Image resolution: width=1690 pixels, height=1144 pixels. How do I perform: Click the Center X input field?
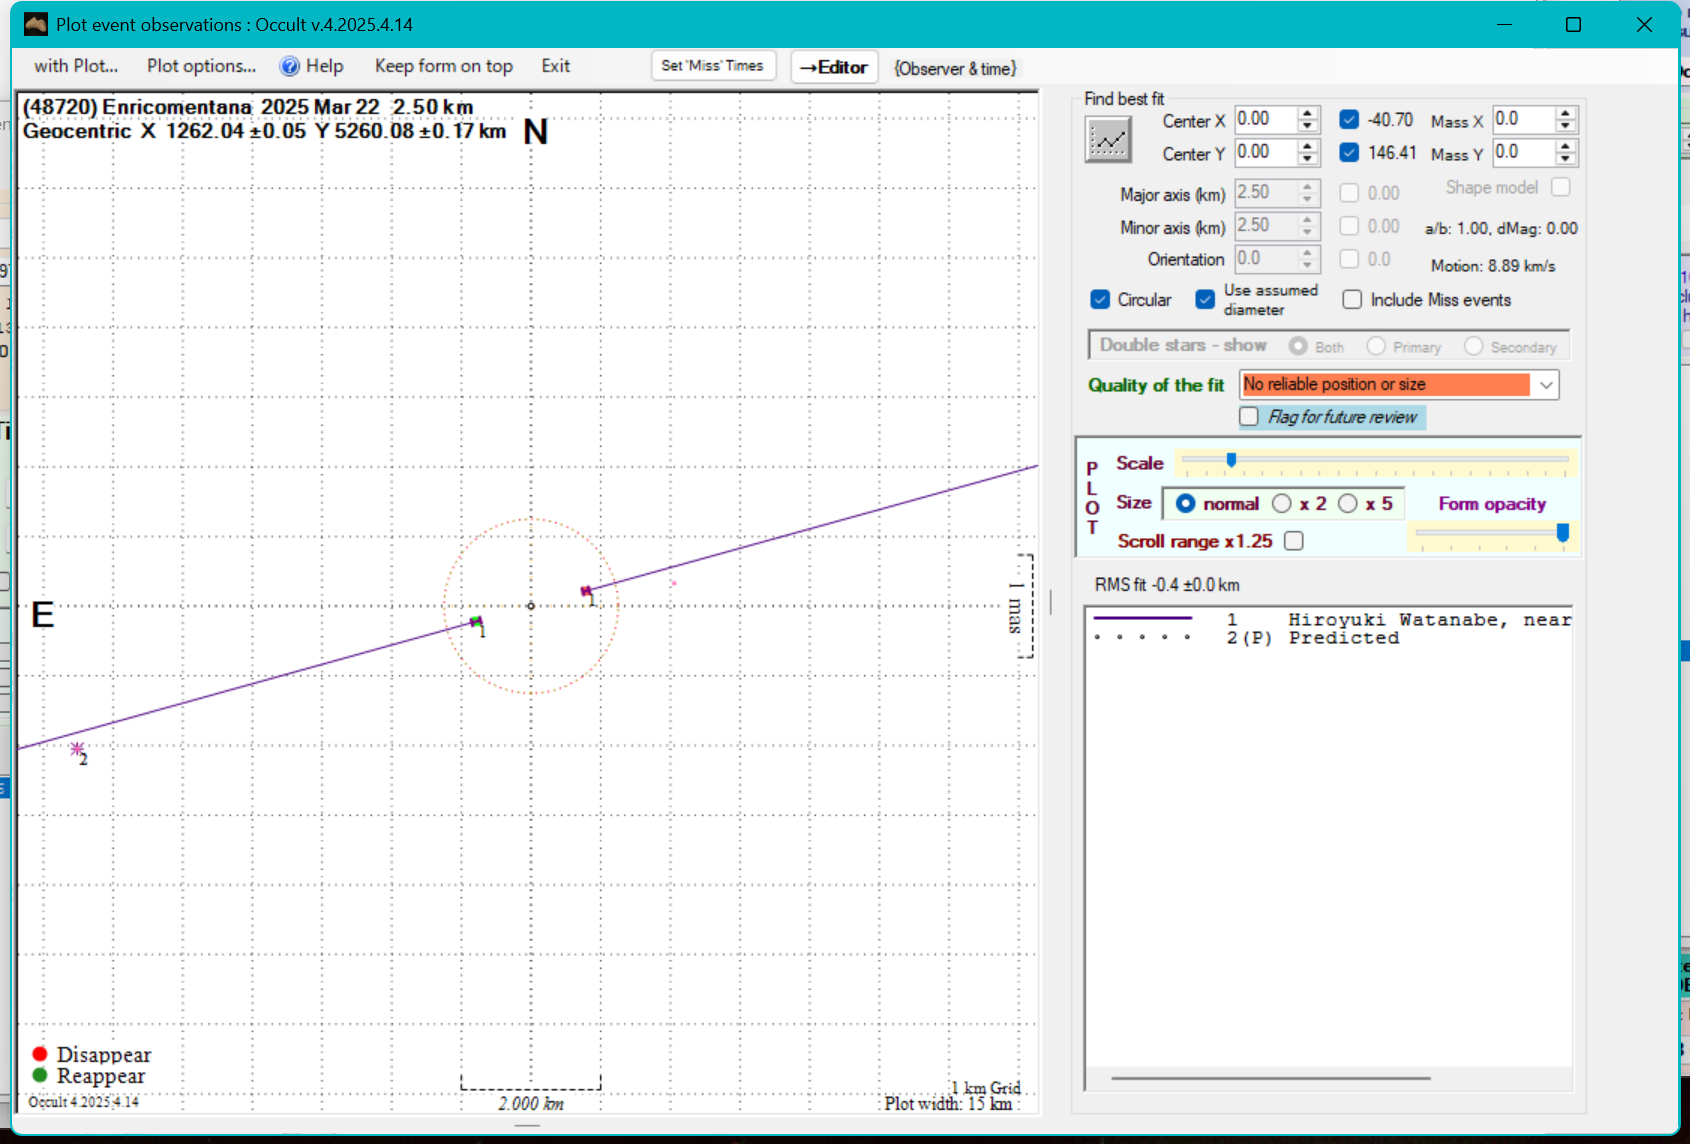[1264, 120]
